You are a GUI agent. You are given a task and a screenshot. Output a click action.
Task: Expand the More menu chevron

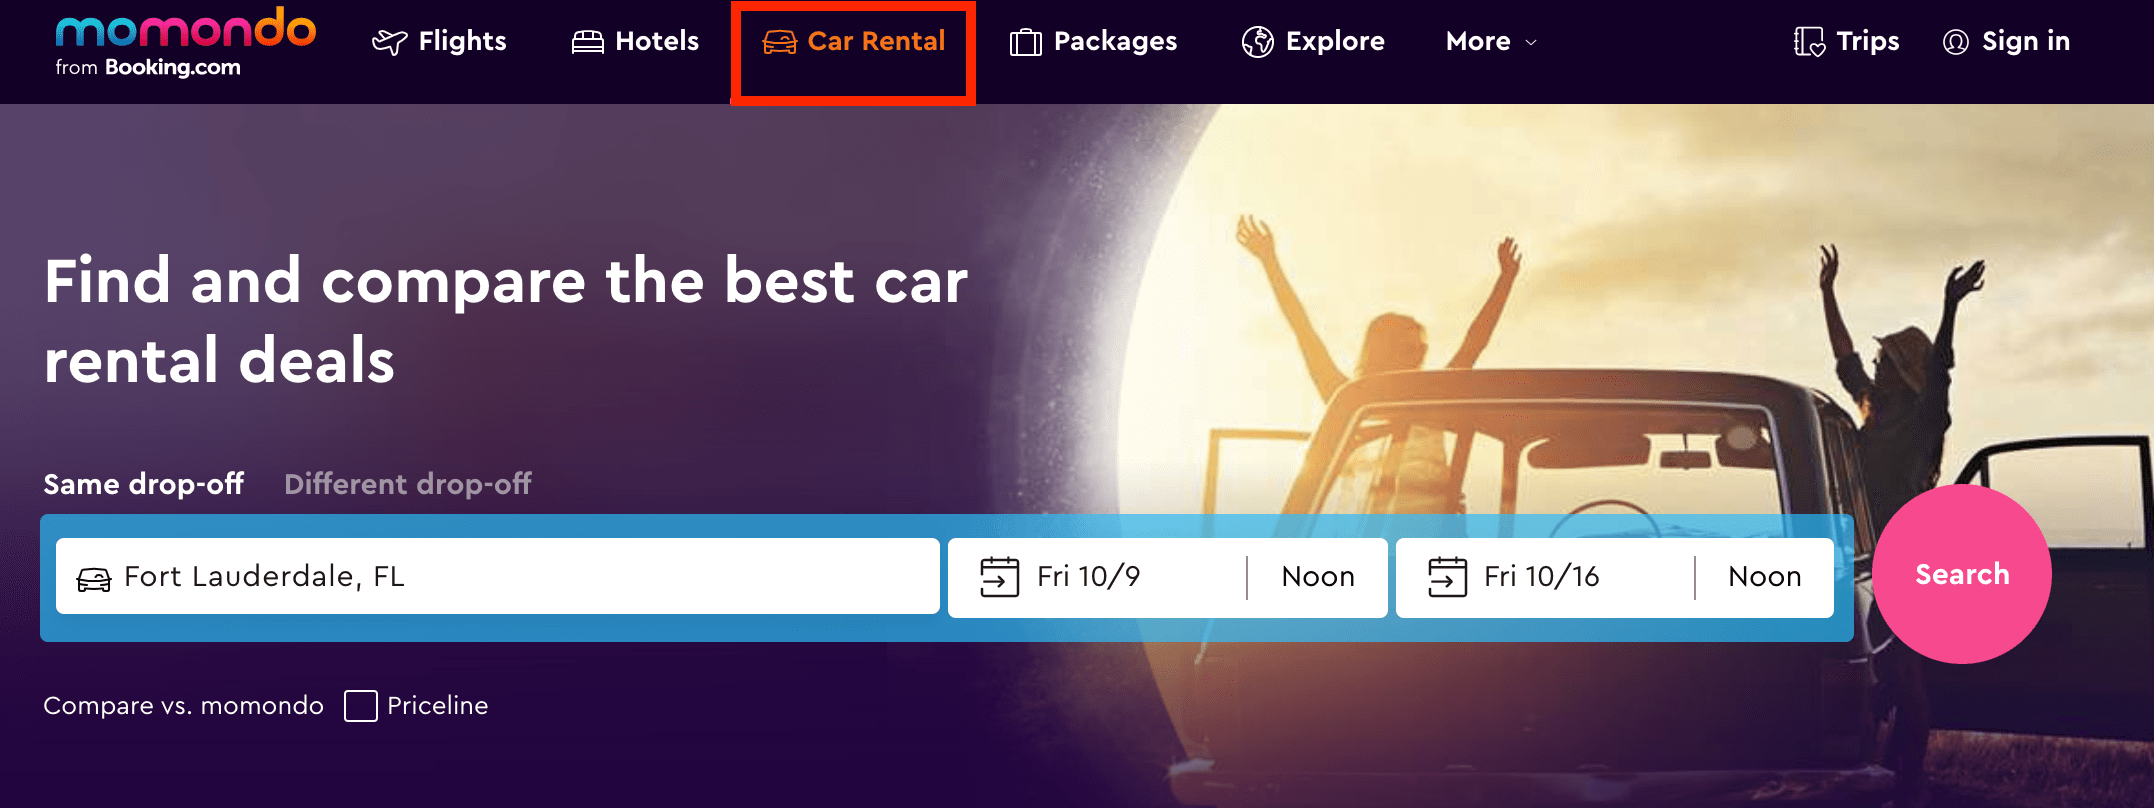pos(1530,43)
